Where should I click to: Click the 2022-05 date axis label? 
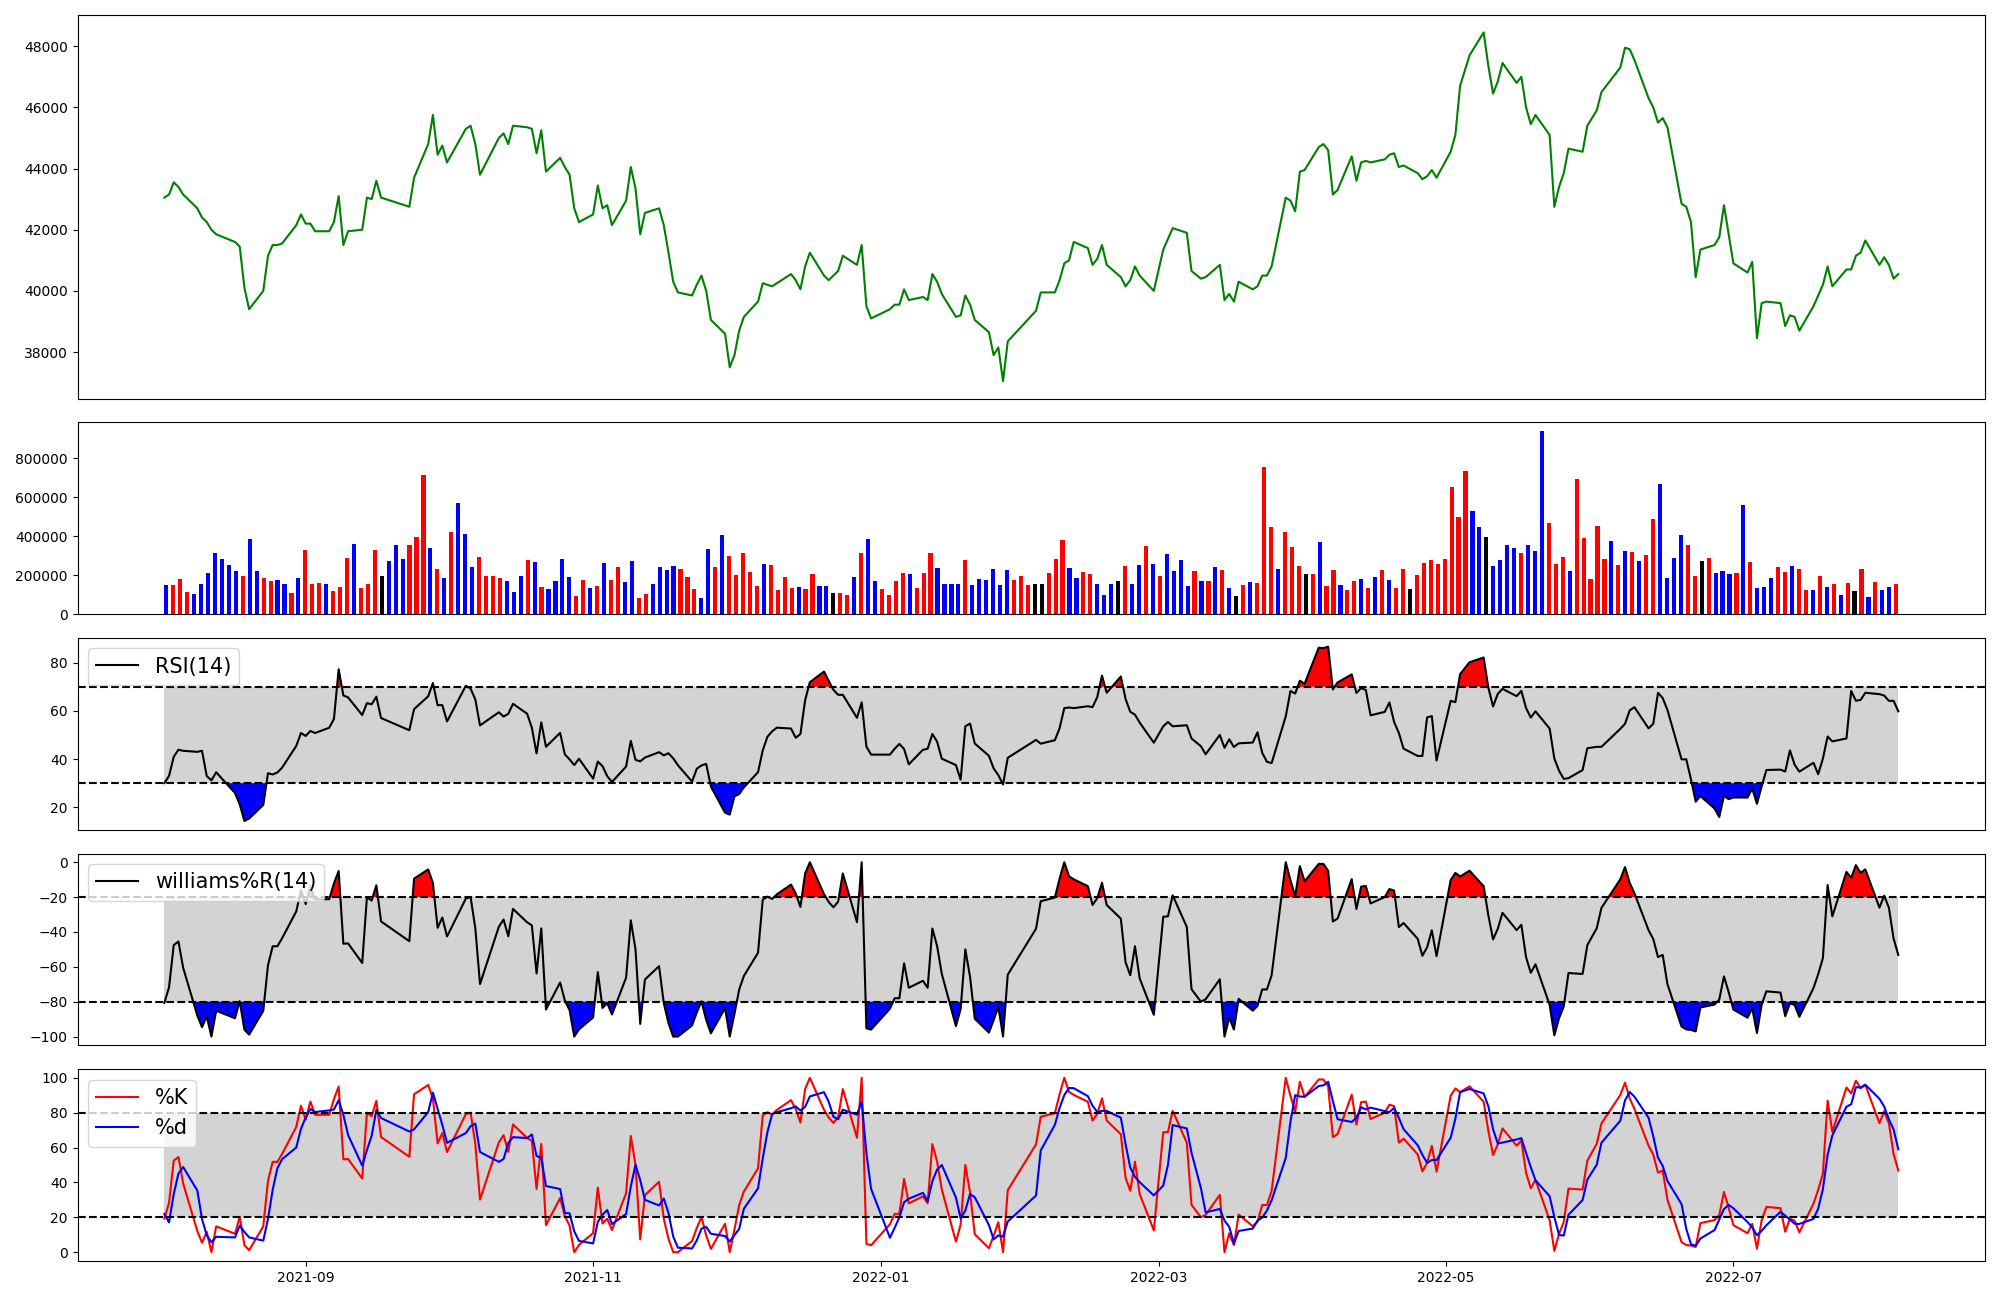(x=1446, y=1277)
